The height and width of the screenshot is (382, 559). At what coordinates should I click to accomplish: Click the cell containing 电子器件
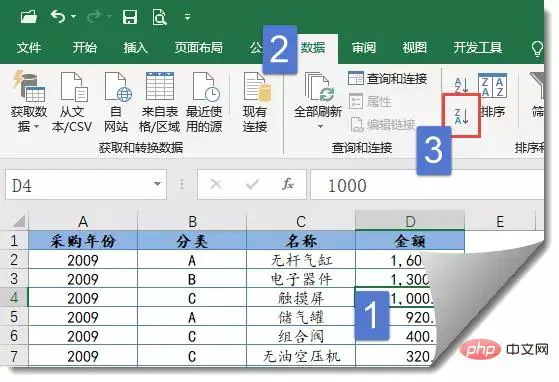301,278
